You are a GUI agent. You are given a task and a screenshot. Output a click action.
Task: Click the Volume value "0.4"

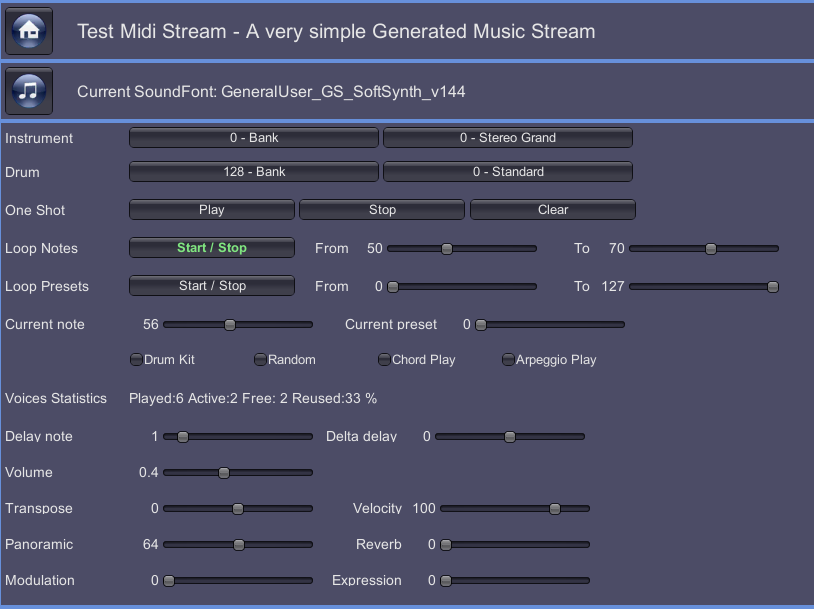[x=148, y=472]
